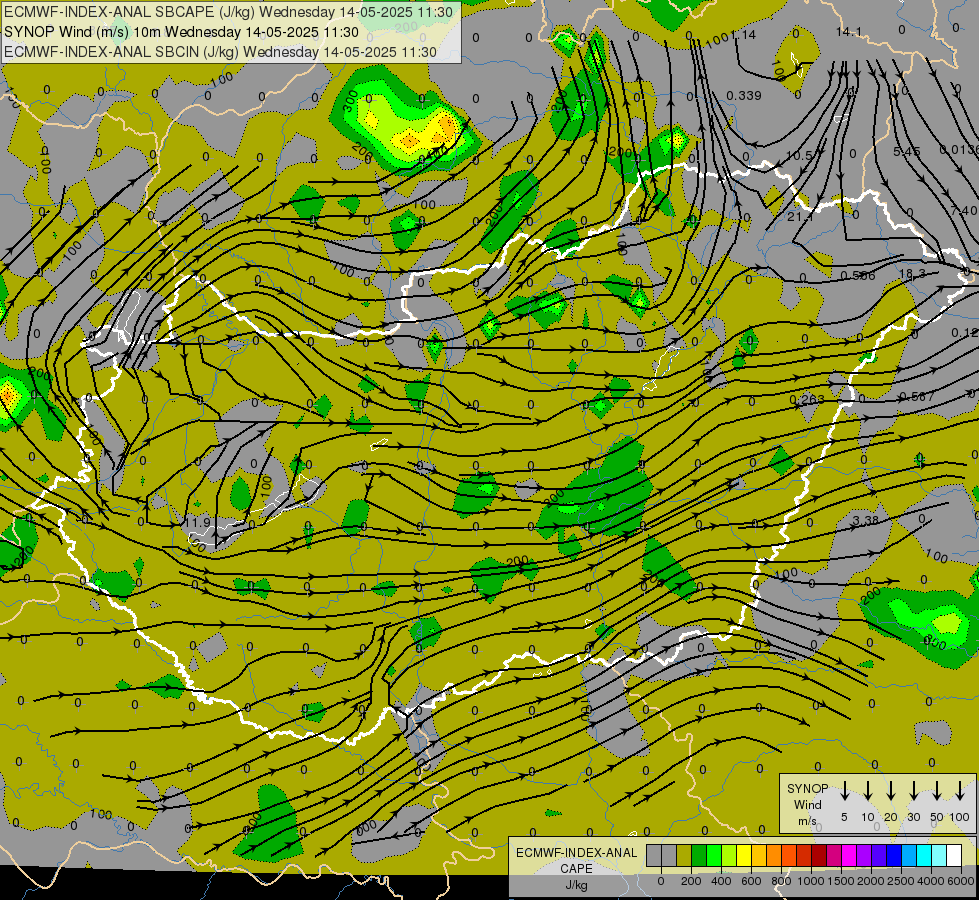
Task: Pick the yellow-green lime CAPE legend swatch
Action: coord(729,855)
